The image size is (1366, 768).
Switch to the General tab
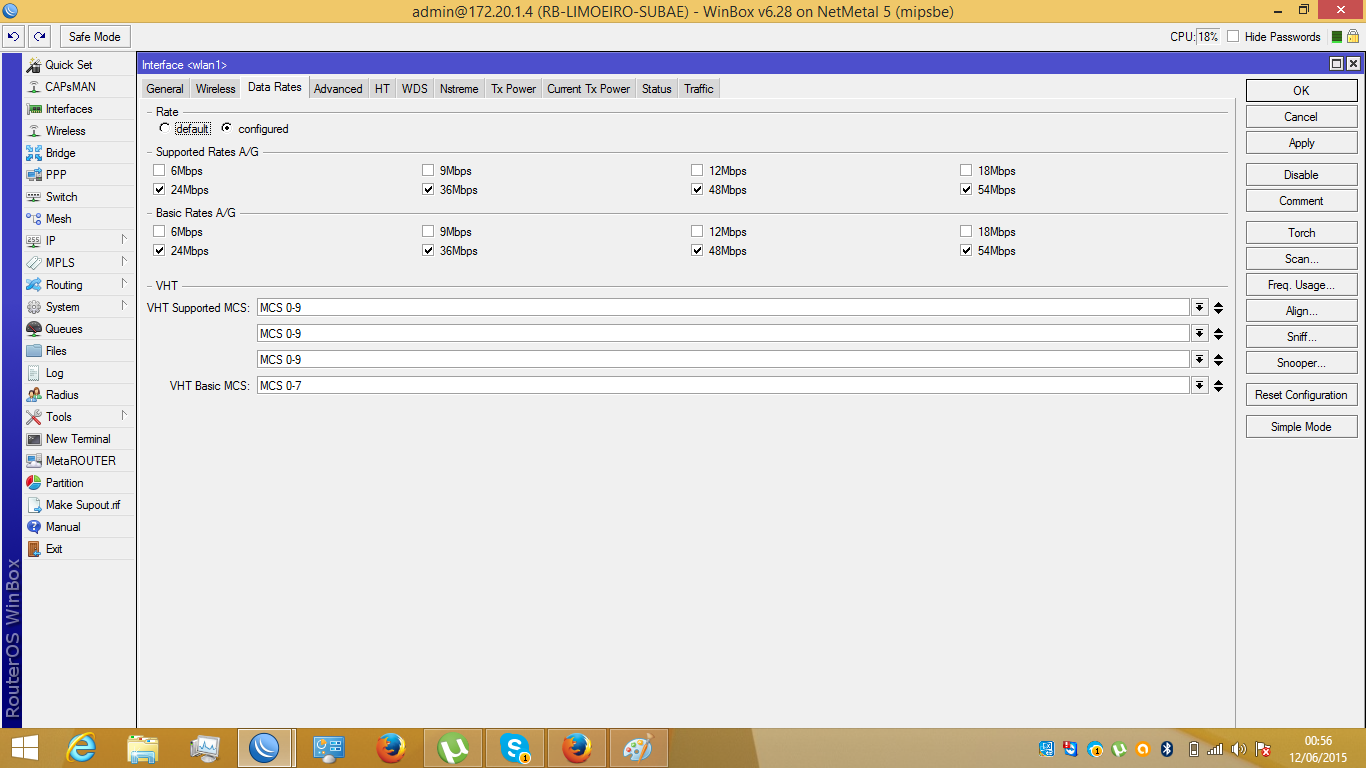pyautogui.click(x=165, y=89)
